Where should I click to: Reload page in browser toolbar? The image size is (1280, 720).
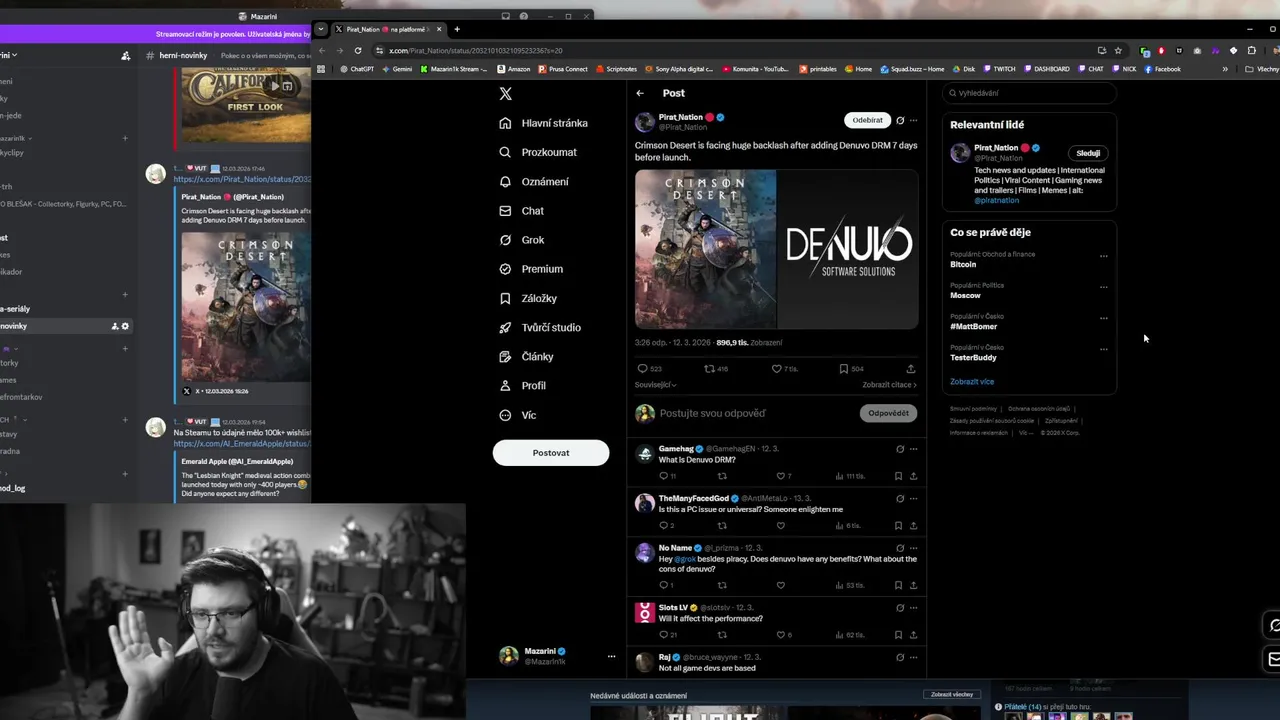click(358, 50)
